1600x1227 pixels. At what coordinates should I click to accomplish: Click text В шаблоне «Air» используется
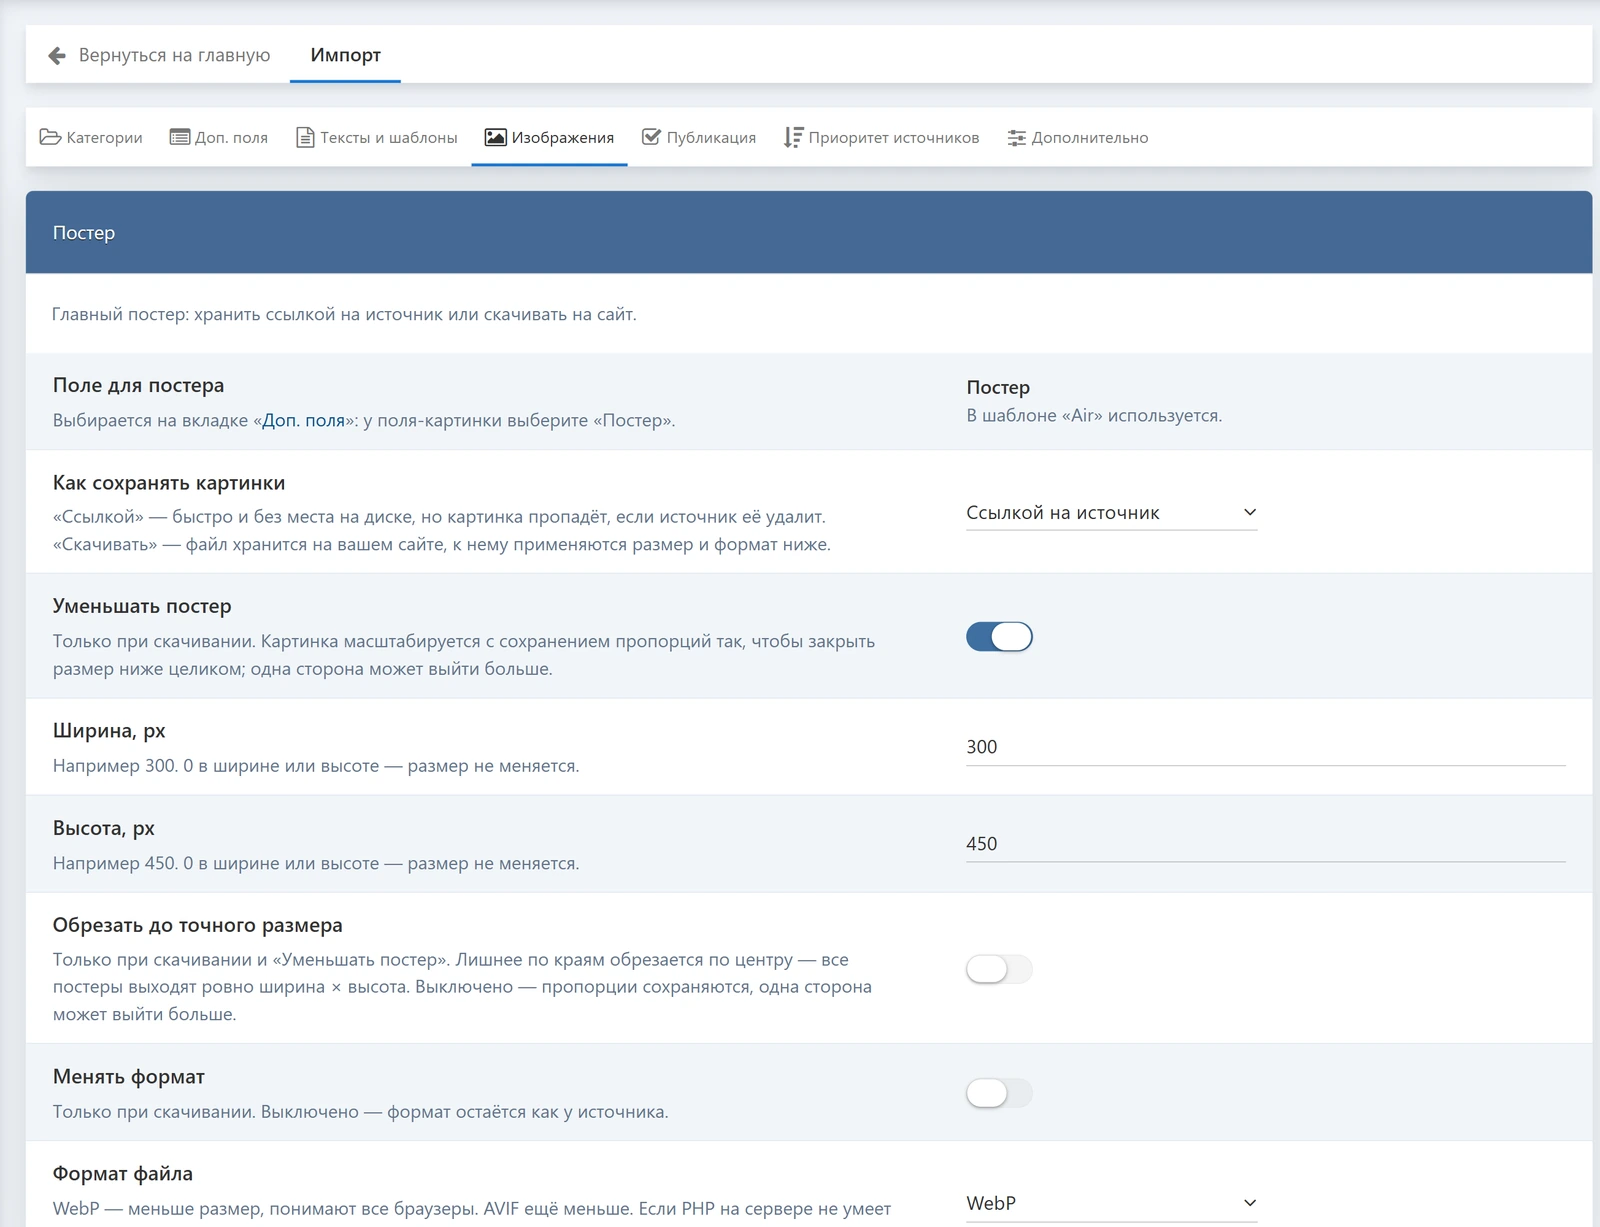point(1094,416)
